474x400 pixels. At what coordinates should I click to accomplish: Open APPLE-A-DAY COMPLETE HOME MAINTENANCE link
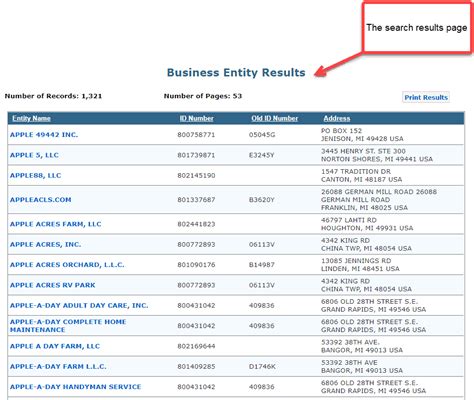(x=68, y=326)
